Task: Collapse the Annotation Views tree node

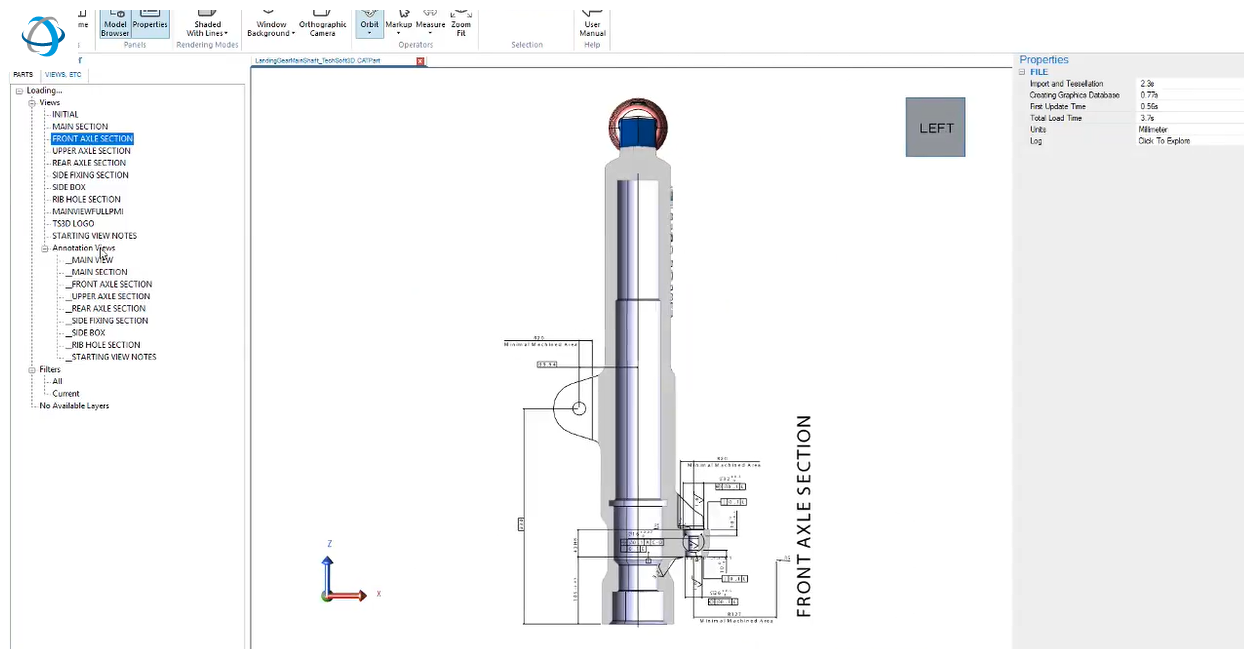Action: 45,248
